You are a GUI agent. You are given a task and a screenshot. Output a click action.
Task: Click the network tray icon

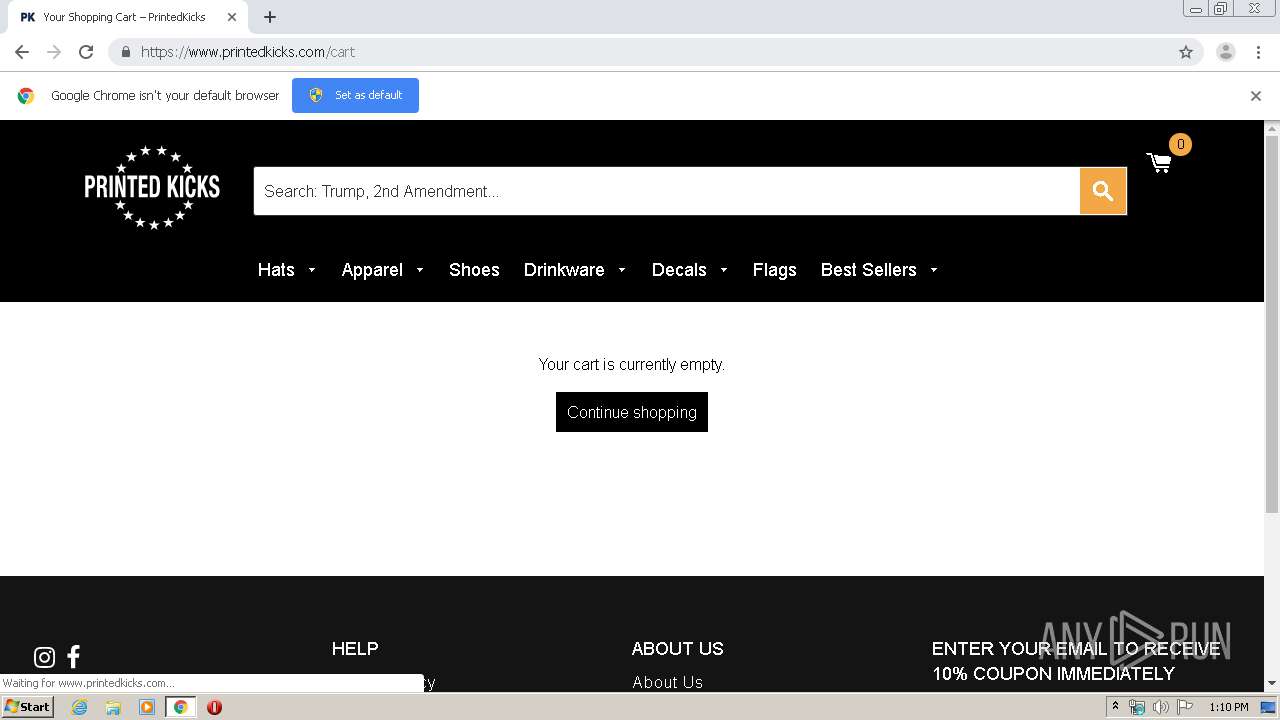(1137, 707)
